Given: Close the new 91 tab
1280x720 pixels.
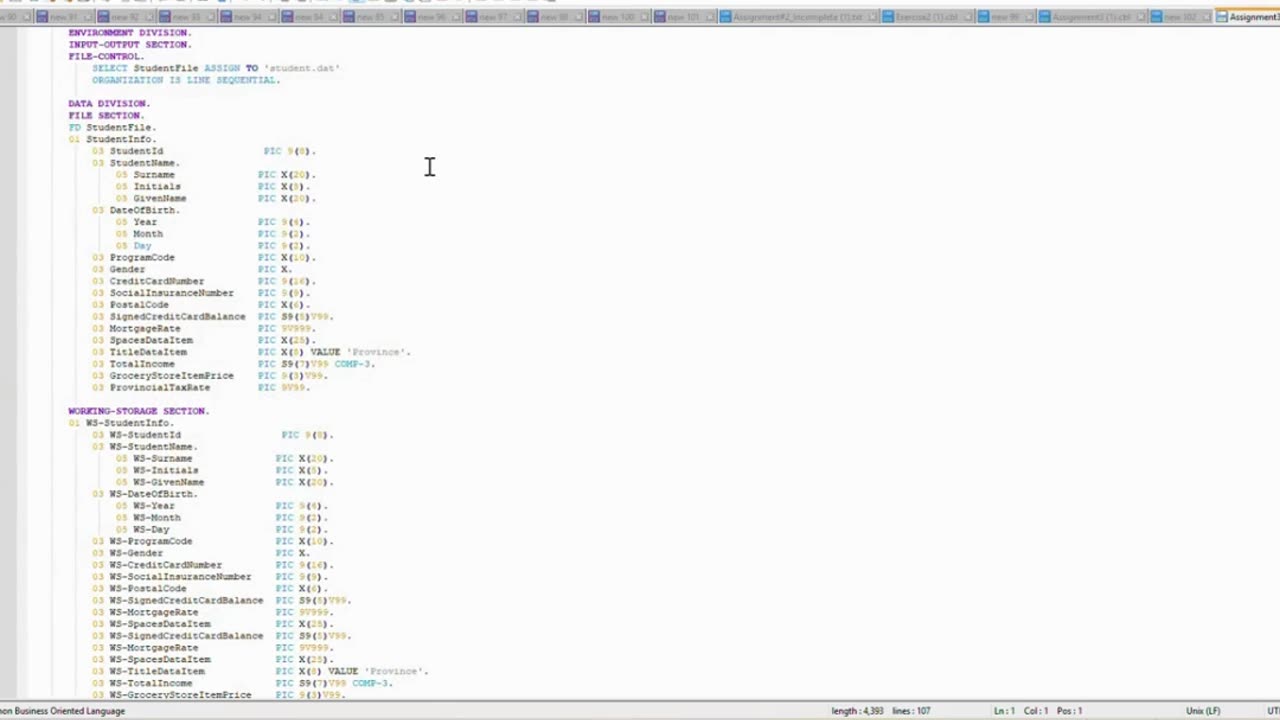Looking at the screenshot, I should pos(88,17).
